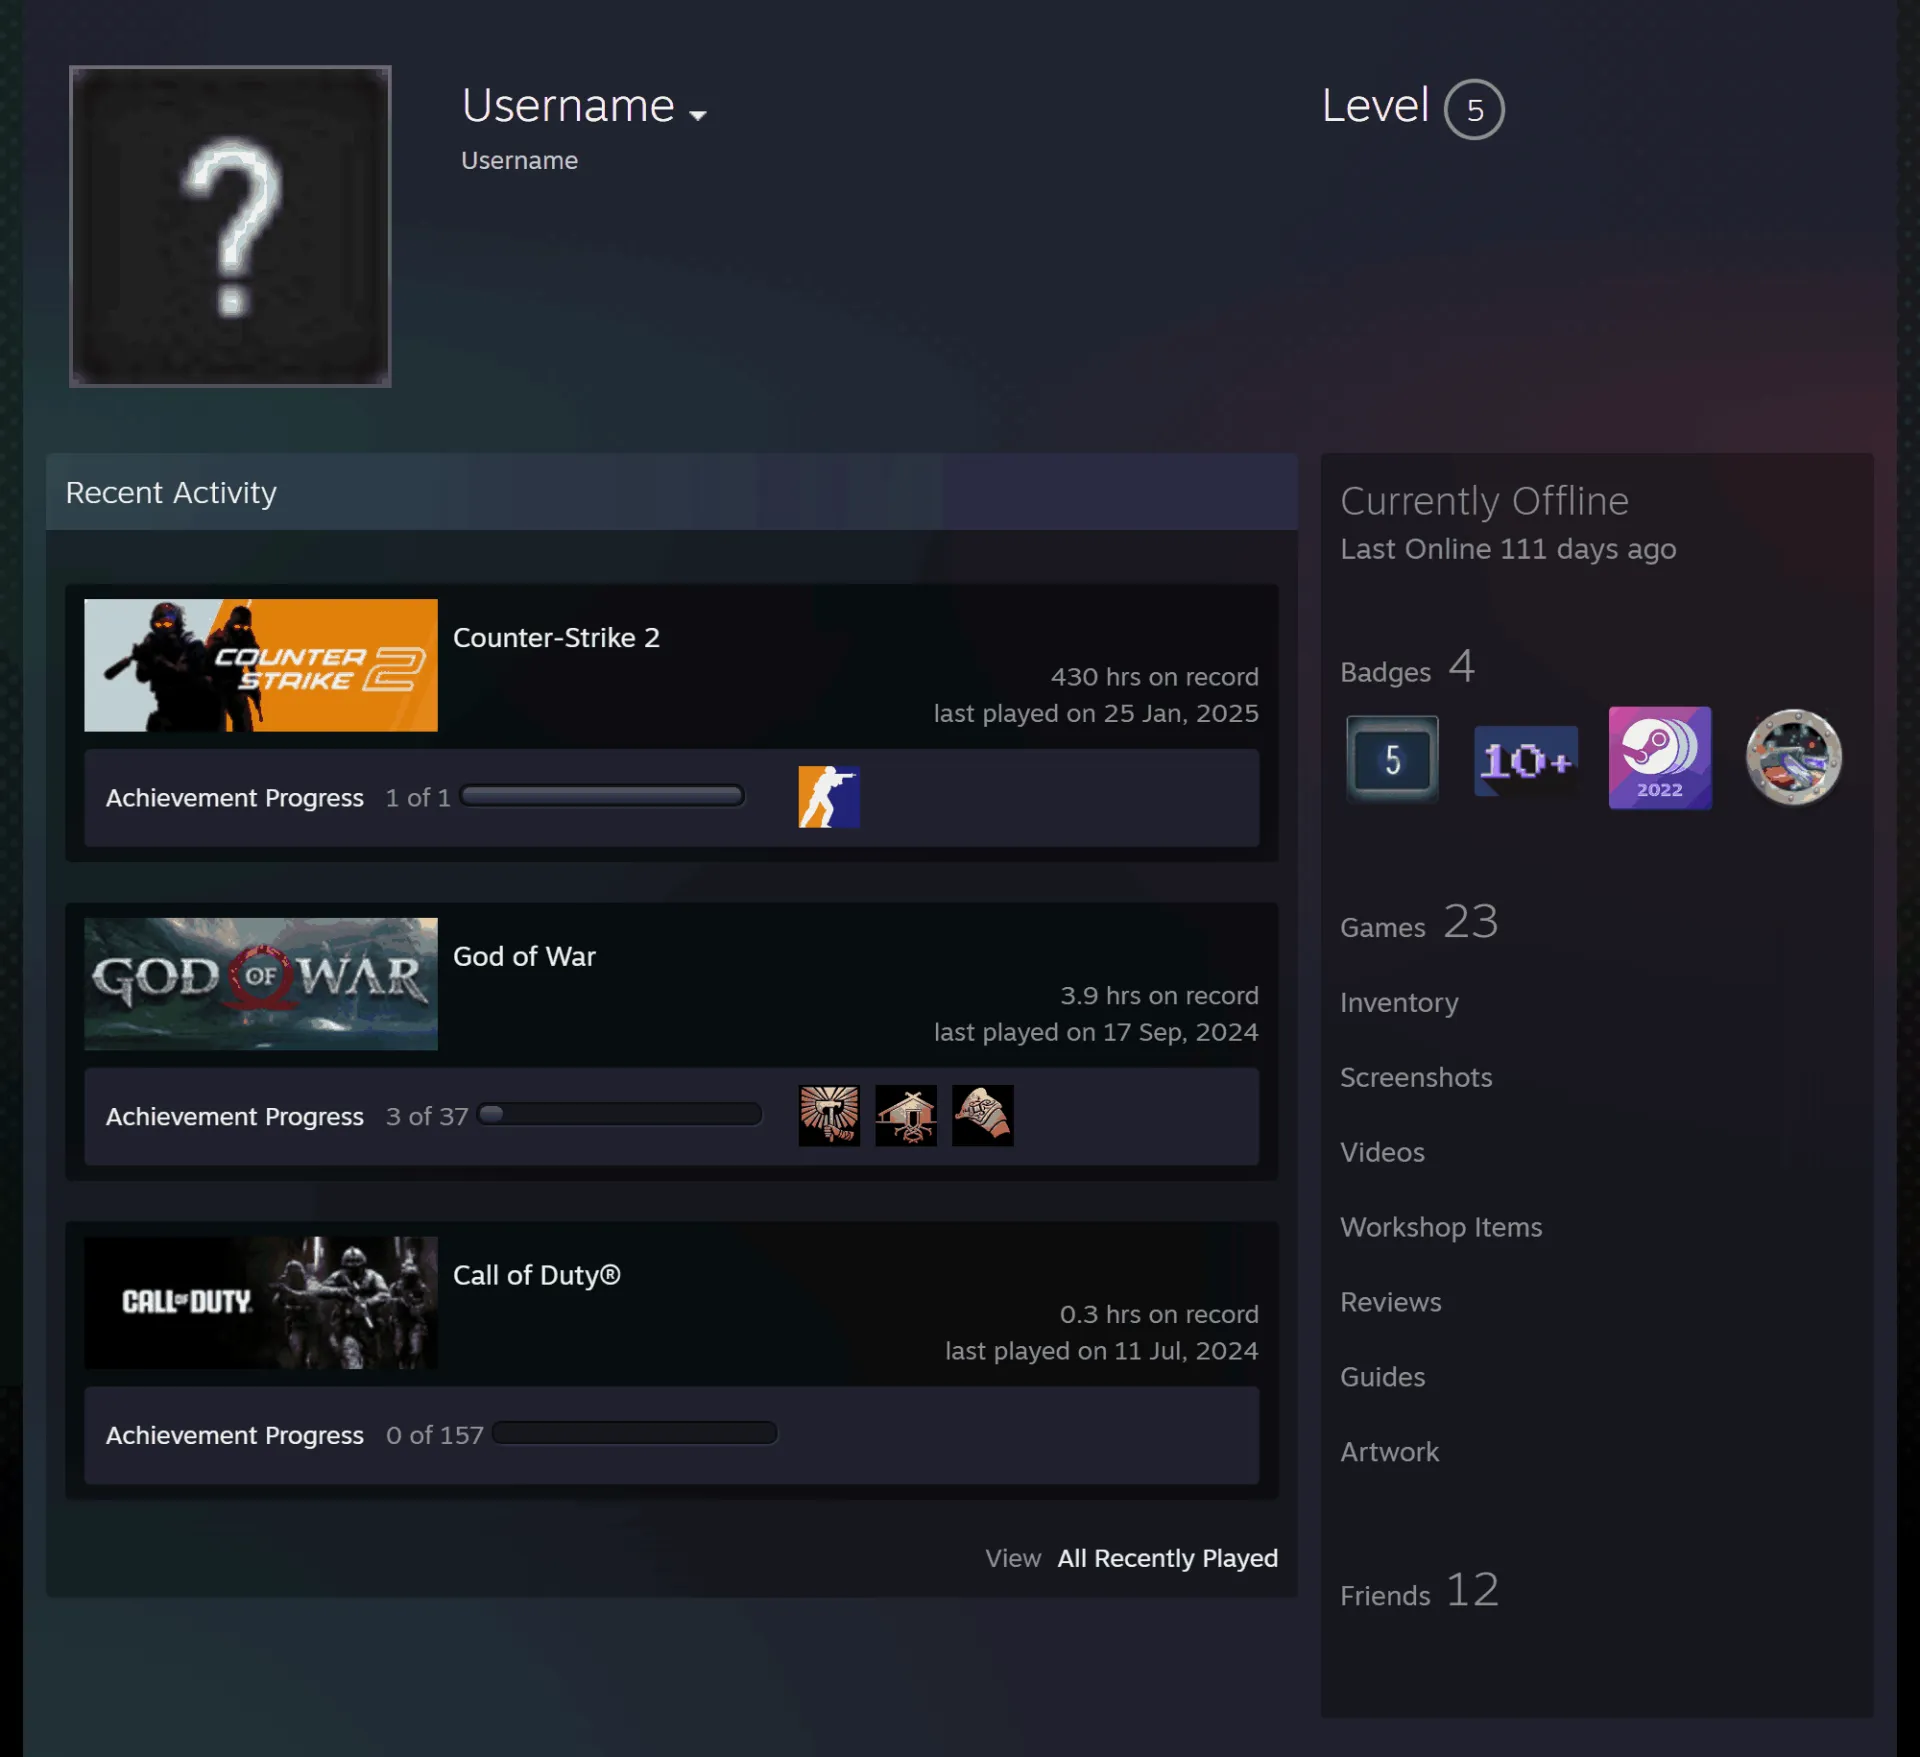Screen dimensions: 1920x1757
Task: Open the level 5 badge
Action: (x=1392, y=759)
